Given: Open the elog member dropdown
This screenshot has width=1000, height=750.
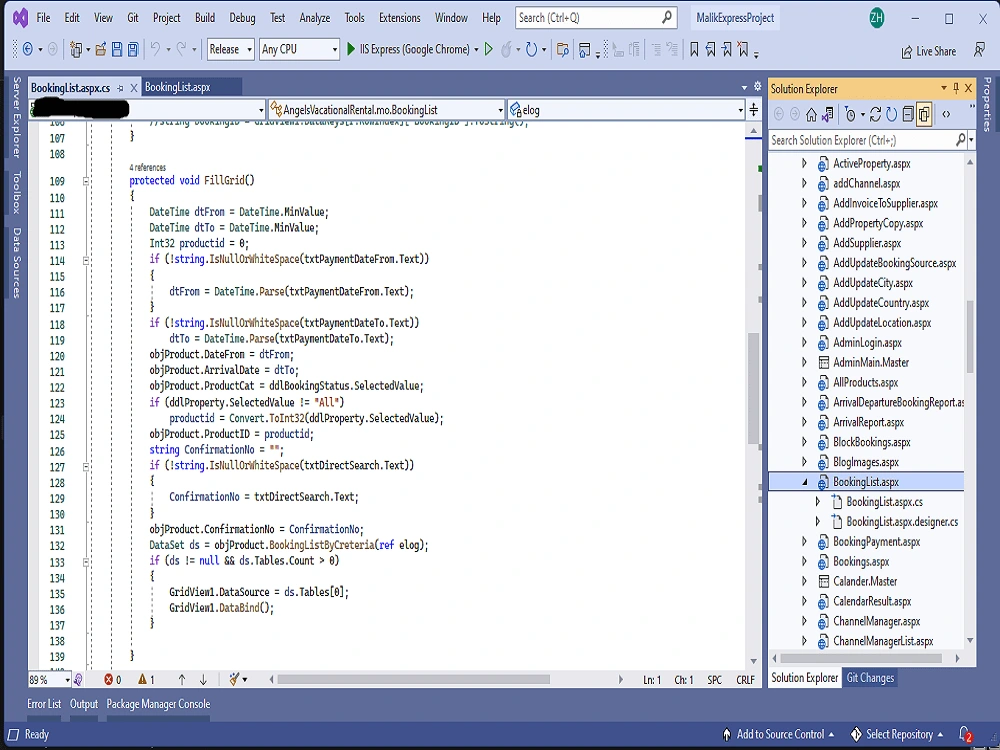Looking at the screenshot, I should [x=626, y=110].
